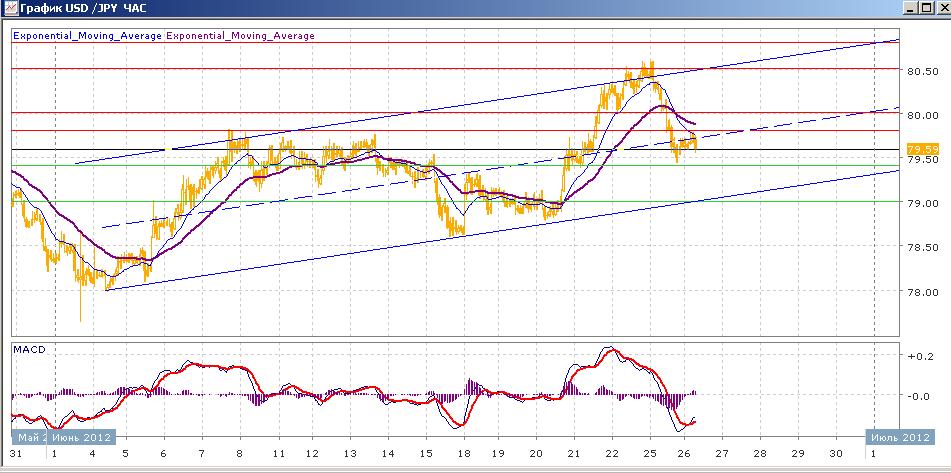The width and height of the screenshot is (951, 473).
Task: Click date label 5 on time axis
Action: click(126, 454)
